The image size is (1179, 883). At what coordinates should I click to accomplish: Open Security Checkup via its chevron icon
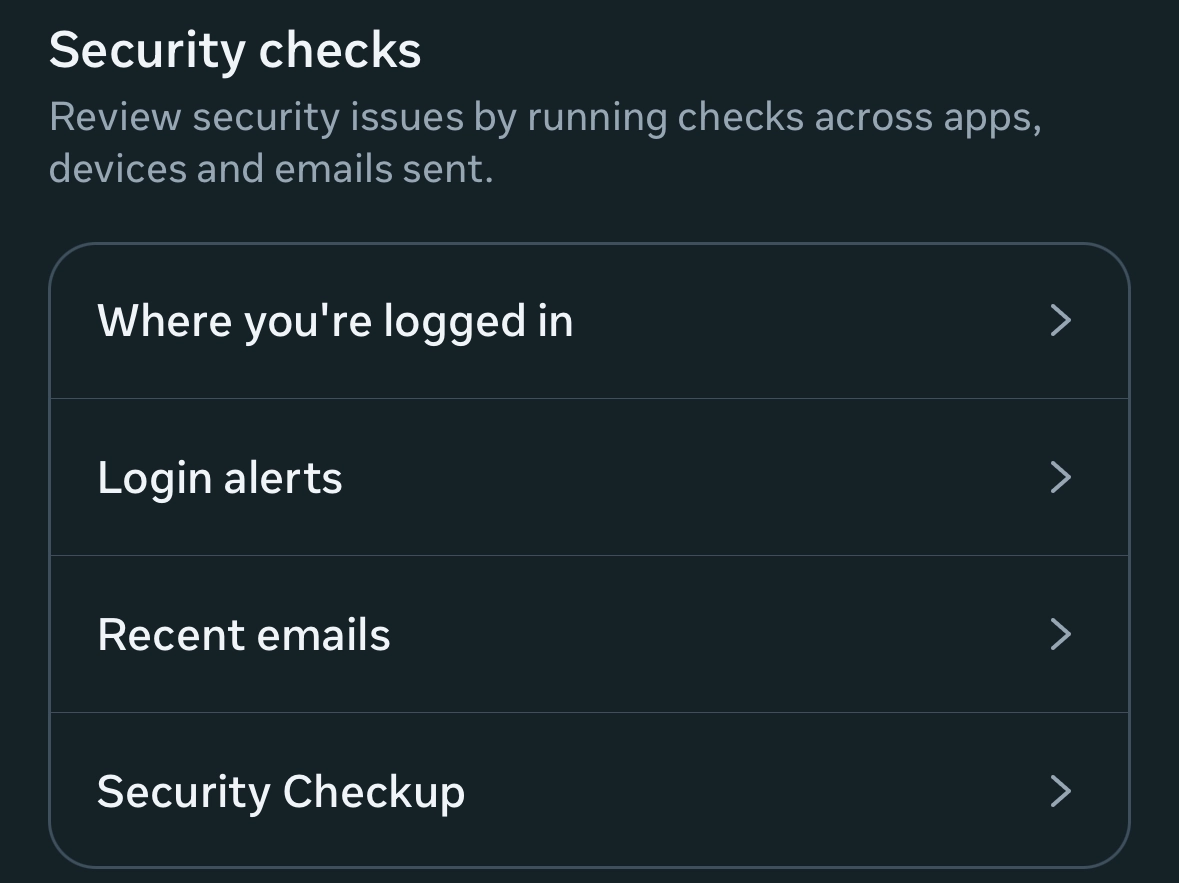(1060, 792)
